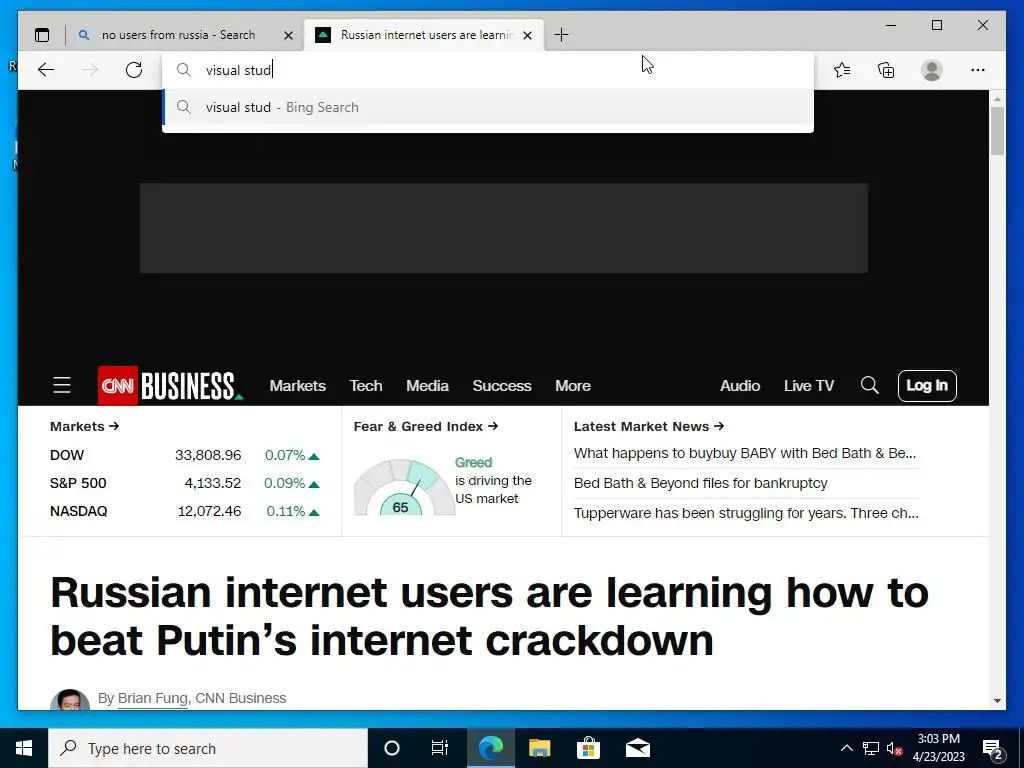The width and height of the screenshot is (1024, 768).
Task: Click the disabled forward navigation arrow
Action: click(90, 70)
